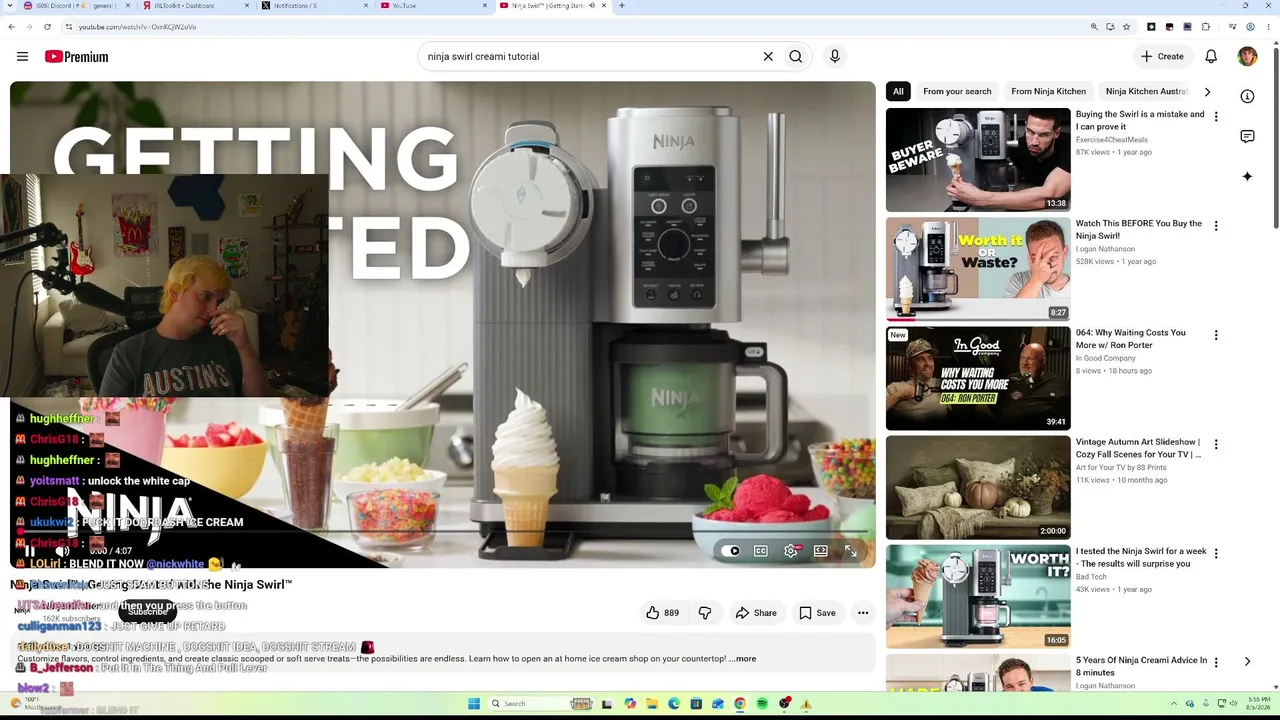1280x720 pixels.
Task: Share the Ninja Swirl video
Action: pyautogui.click(x=756, y=613)
